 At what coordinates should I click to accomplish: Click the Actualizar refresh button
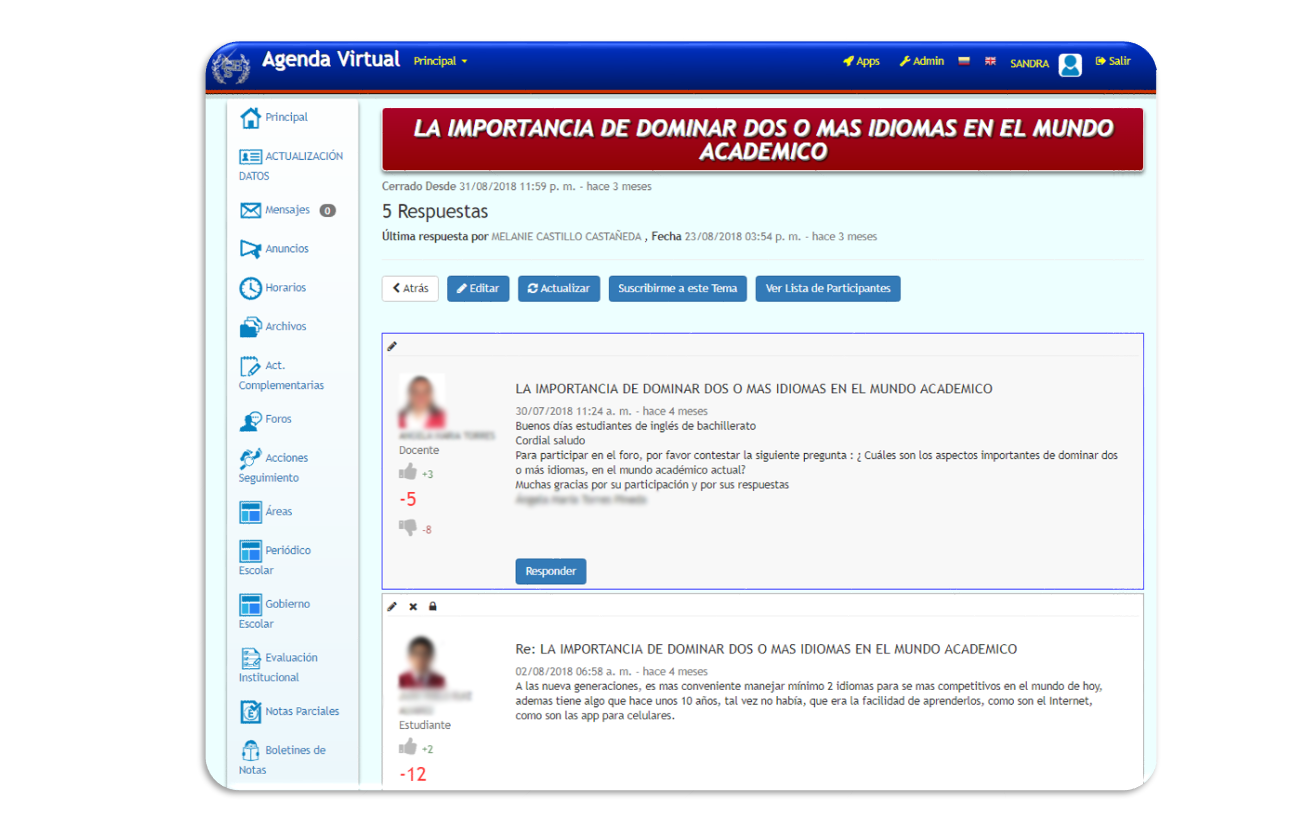click(559, 288)
